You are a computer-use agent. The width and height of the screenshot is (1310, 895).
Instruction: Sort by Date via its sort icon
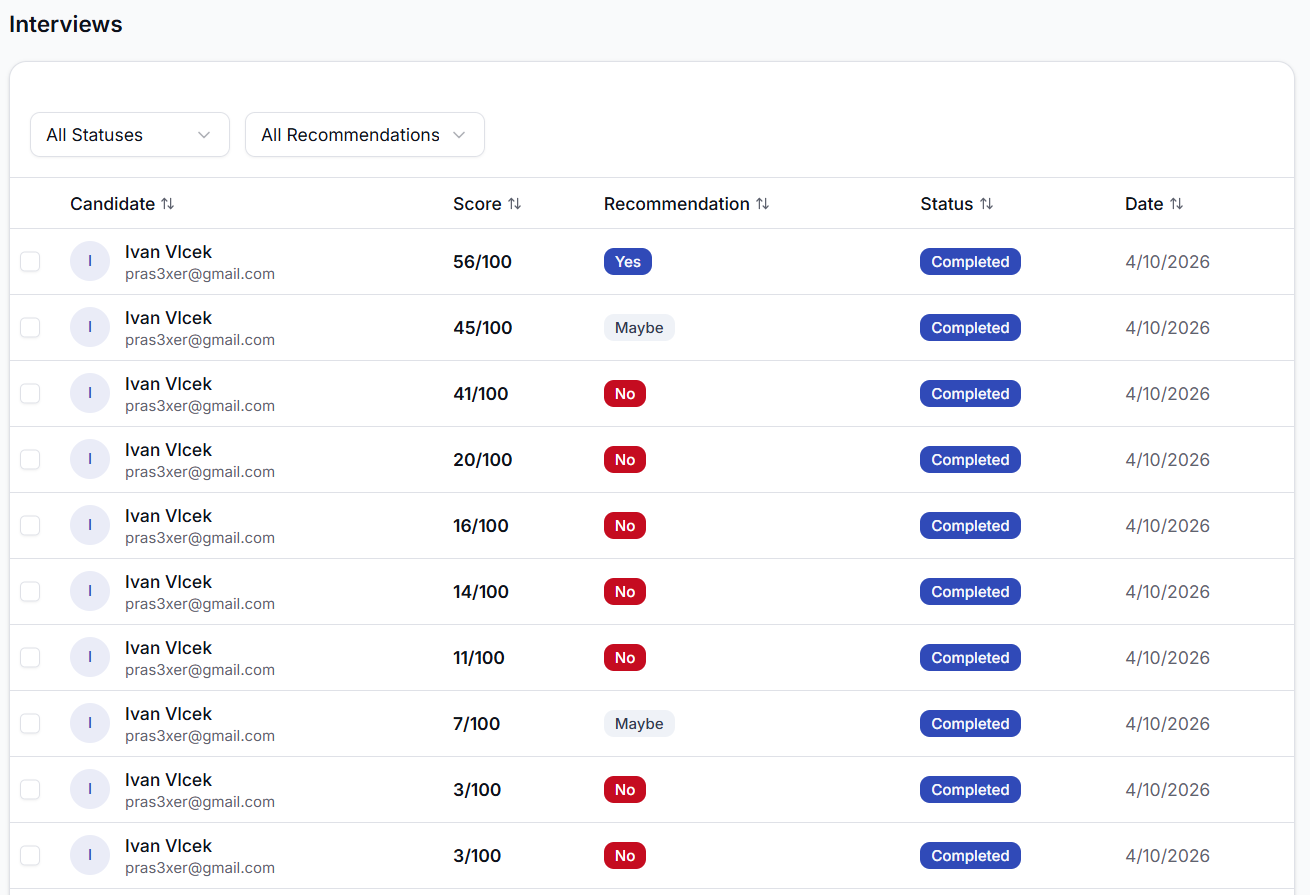1178,203
